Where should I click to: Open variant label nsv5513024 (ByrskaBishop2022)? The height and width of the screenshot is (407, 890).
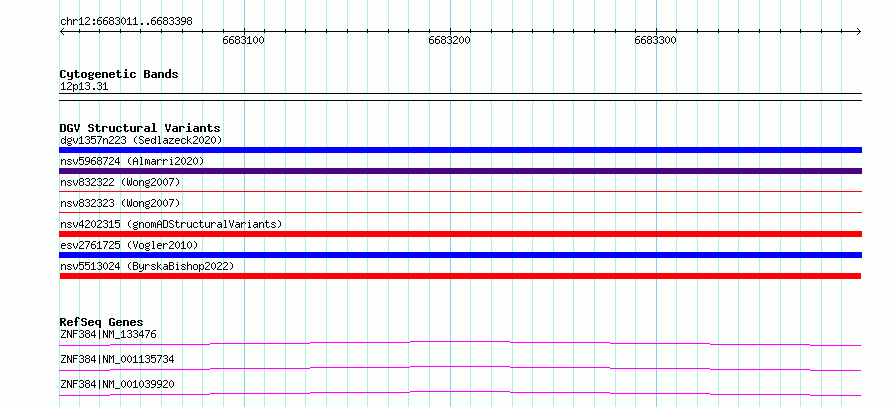point(147,266)
